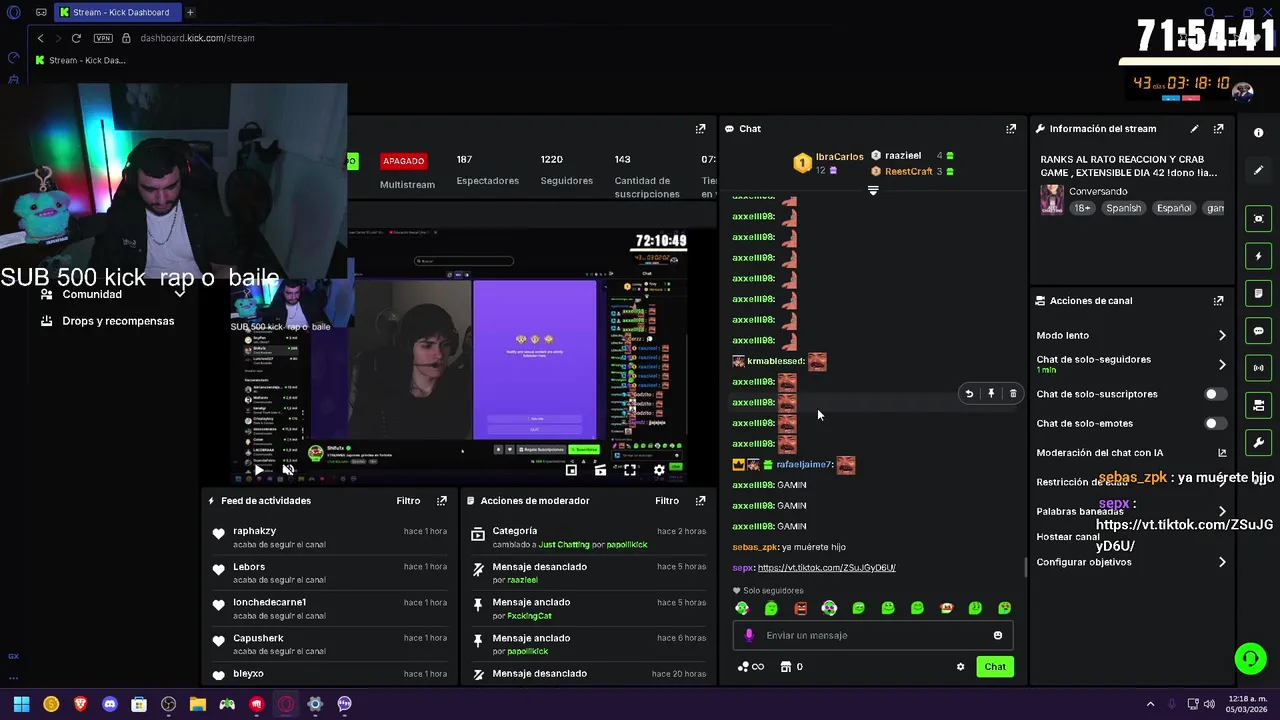
Task: Edit stream information with the pencil icon
Action: 1194,129
